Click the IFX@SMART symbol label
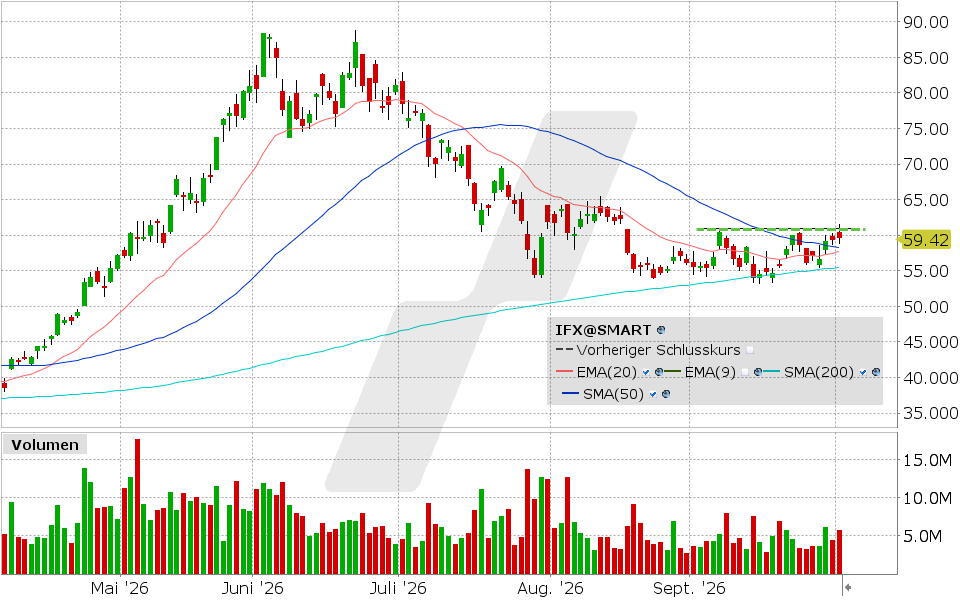Screen dimensions: 960x600 tap(603, 329)
